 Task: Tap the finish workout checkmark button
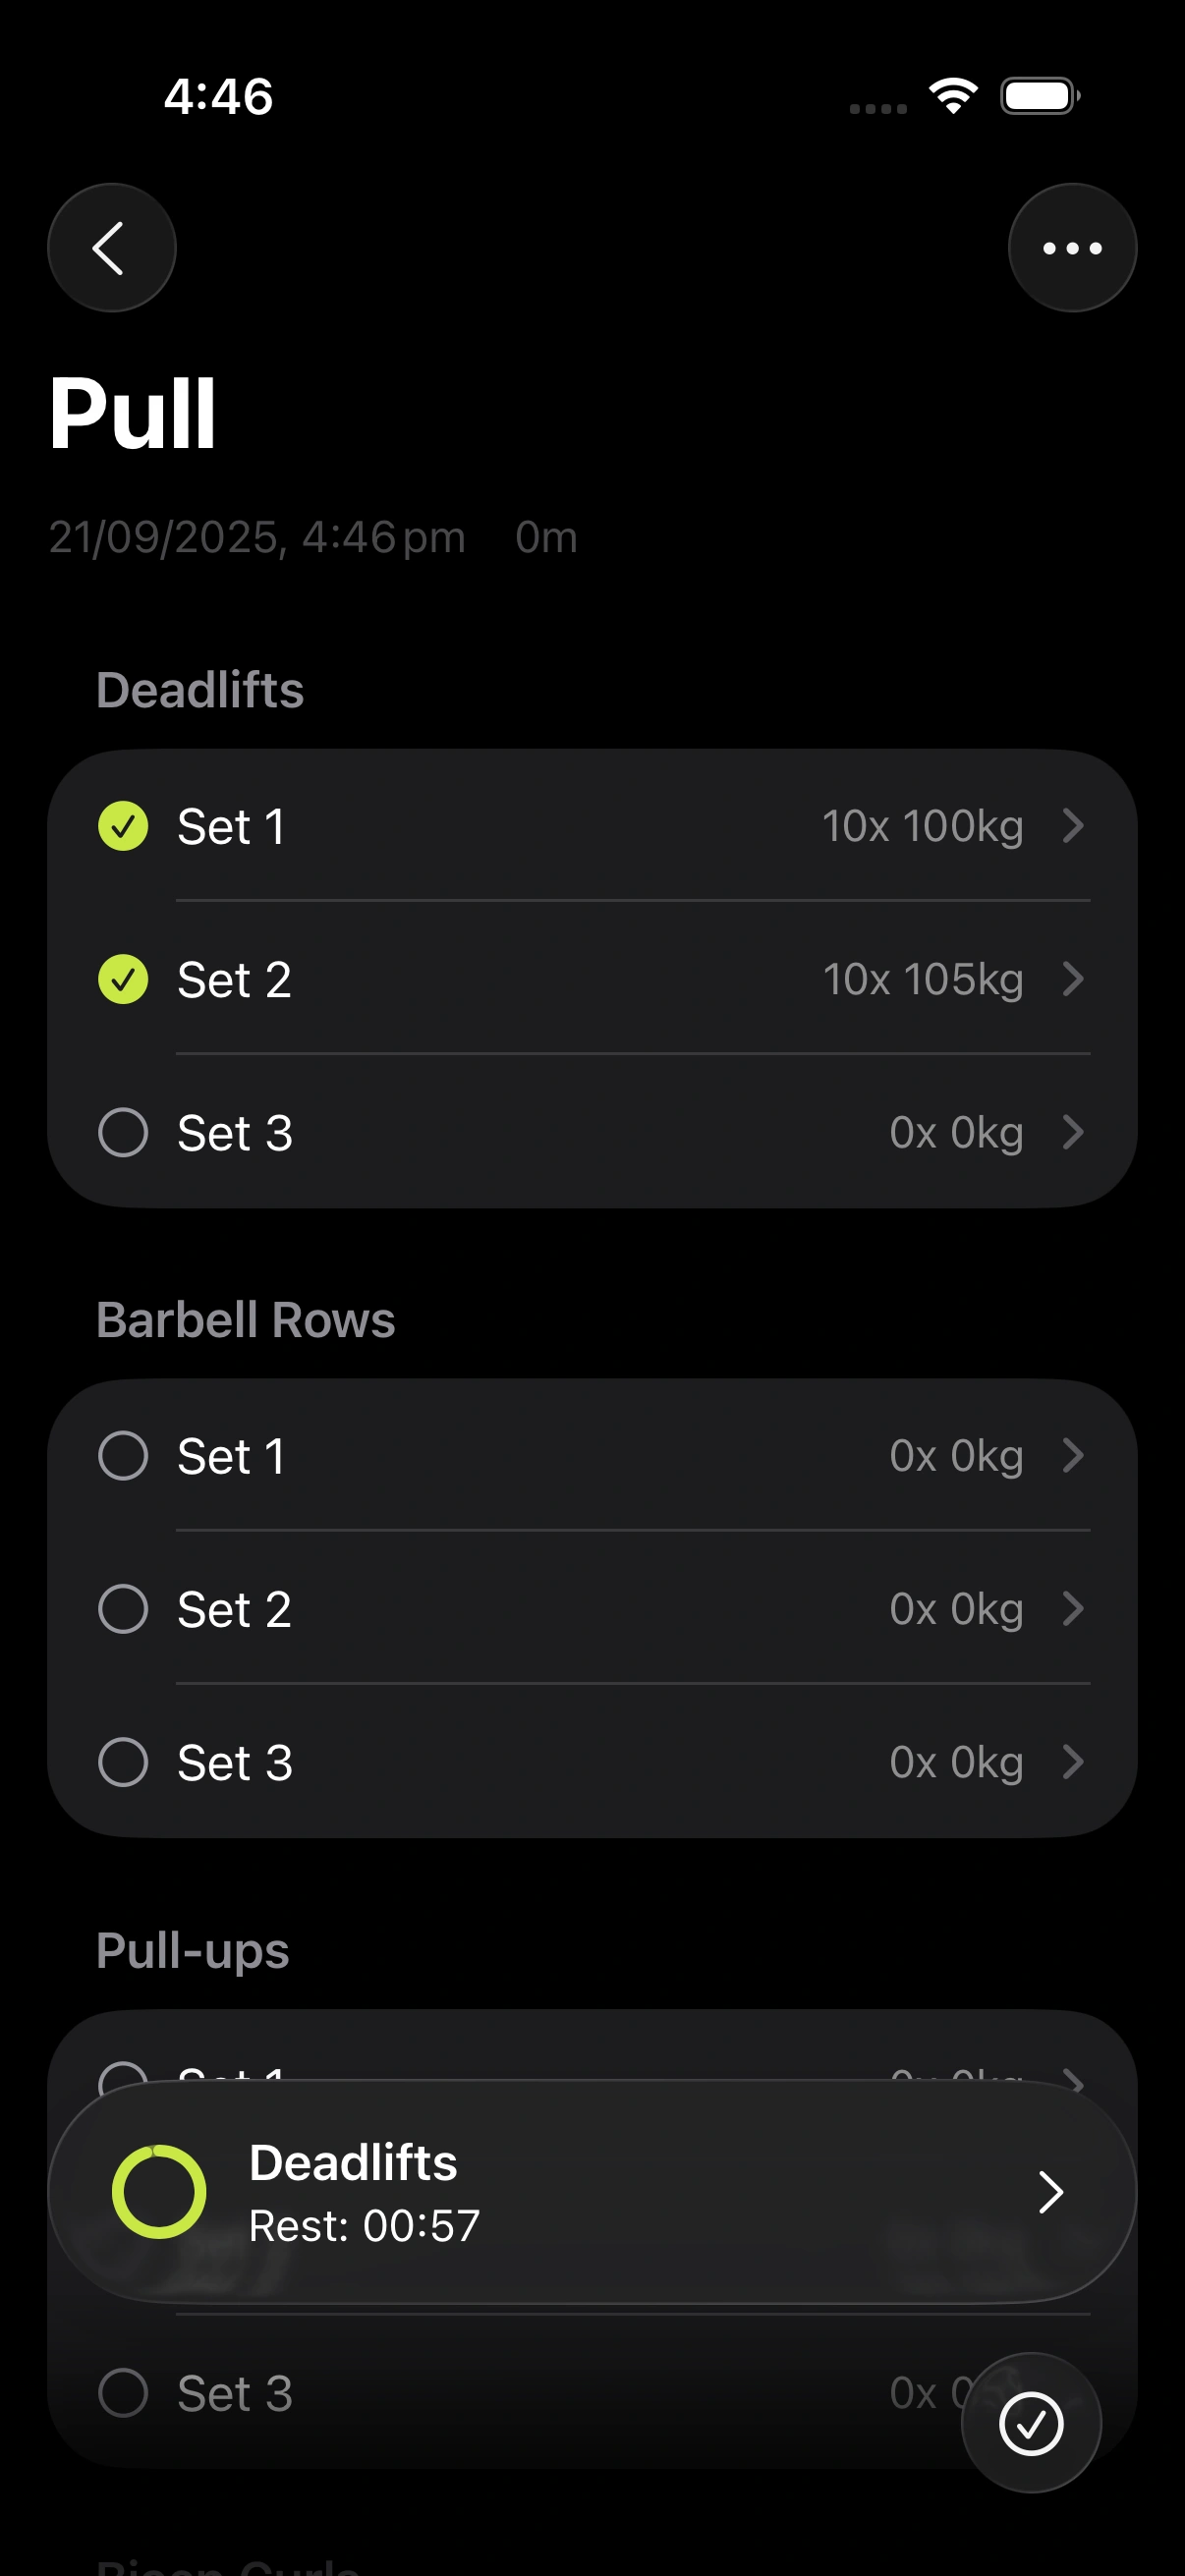[x=1030, y=2423]
